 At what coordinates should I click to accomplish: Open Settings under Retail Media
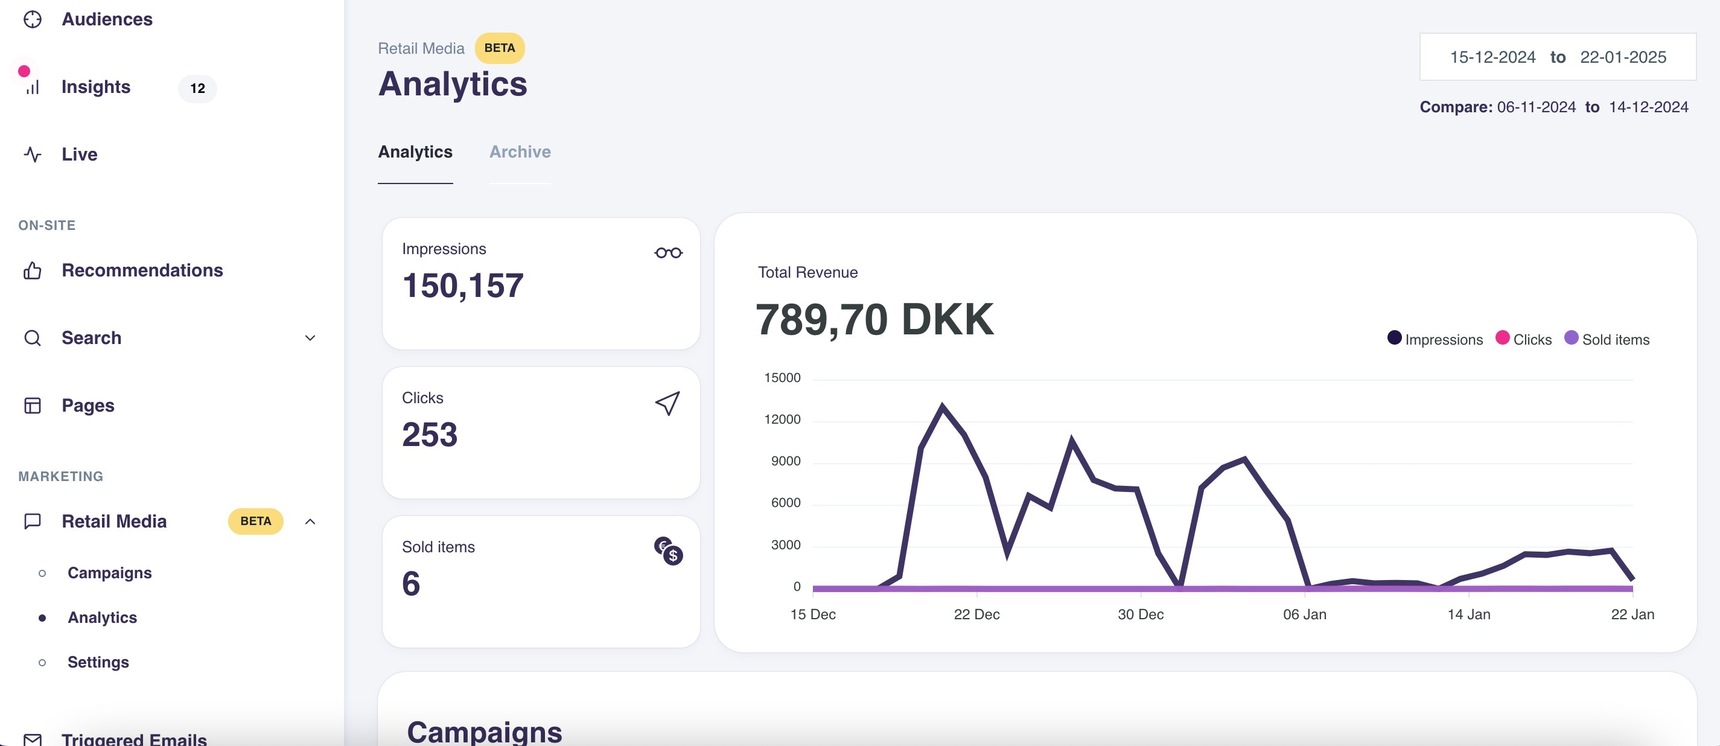click(98, 662)
